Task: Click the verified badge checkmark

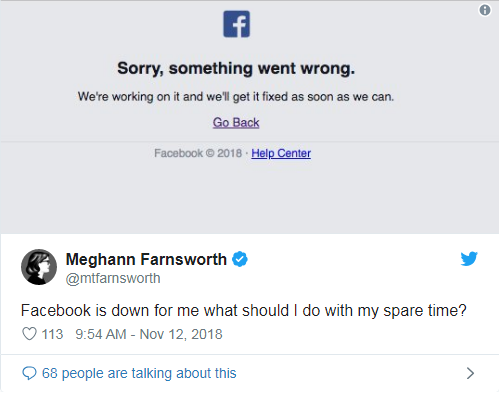Action: coord(240,259)
